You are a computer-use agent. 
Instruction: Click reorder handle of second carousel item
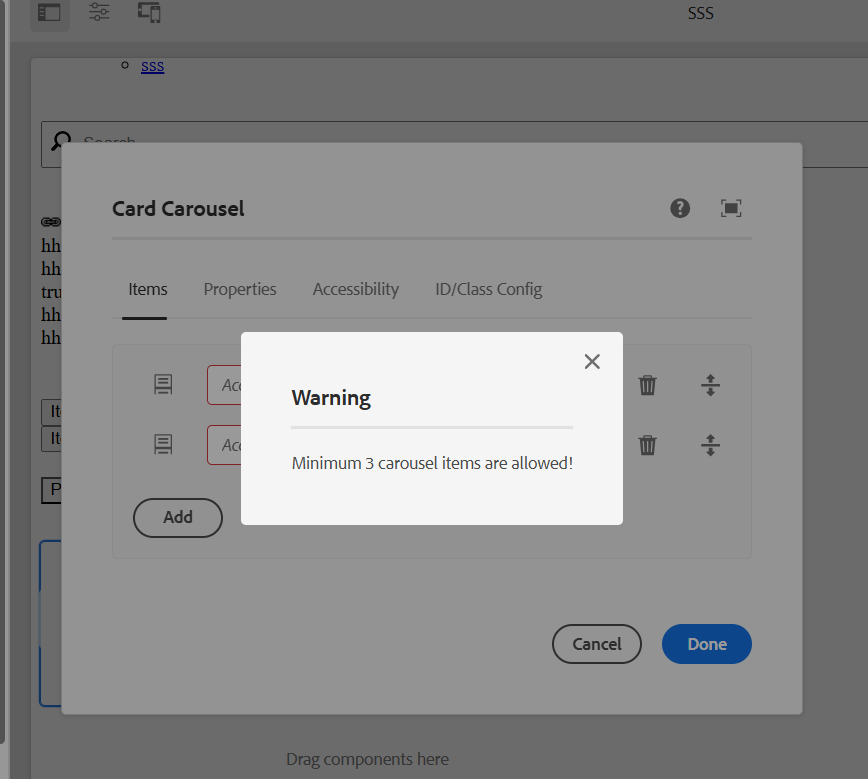pos(710,445)
